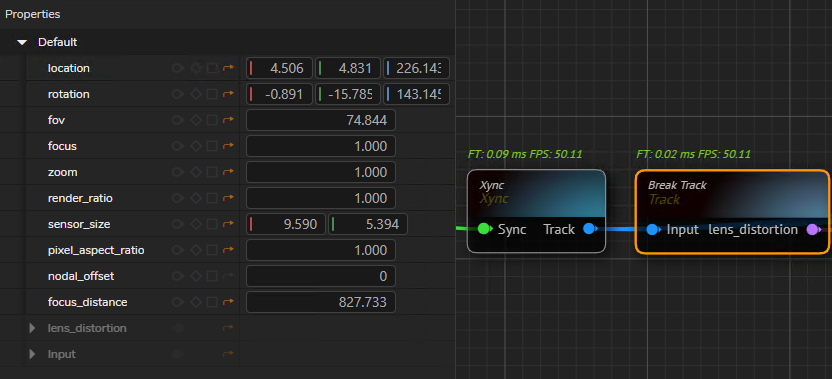Click the orange arrow icon in rotation row

228,94
